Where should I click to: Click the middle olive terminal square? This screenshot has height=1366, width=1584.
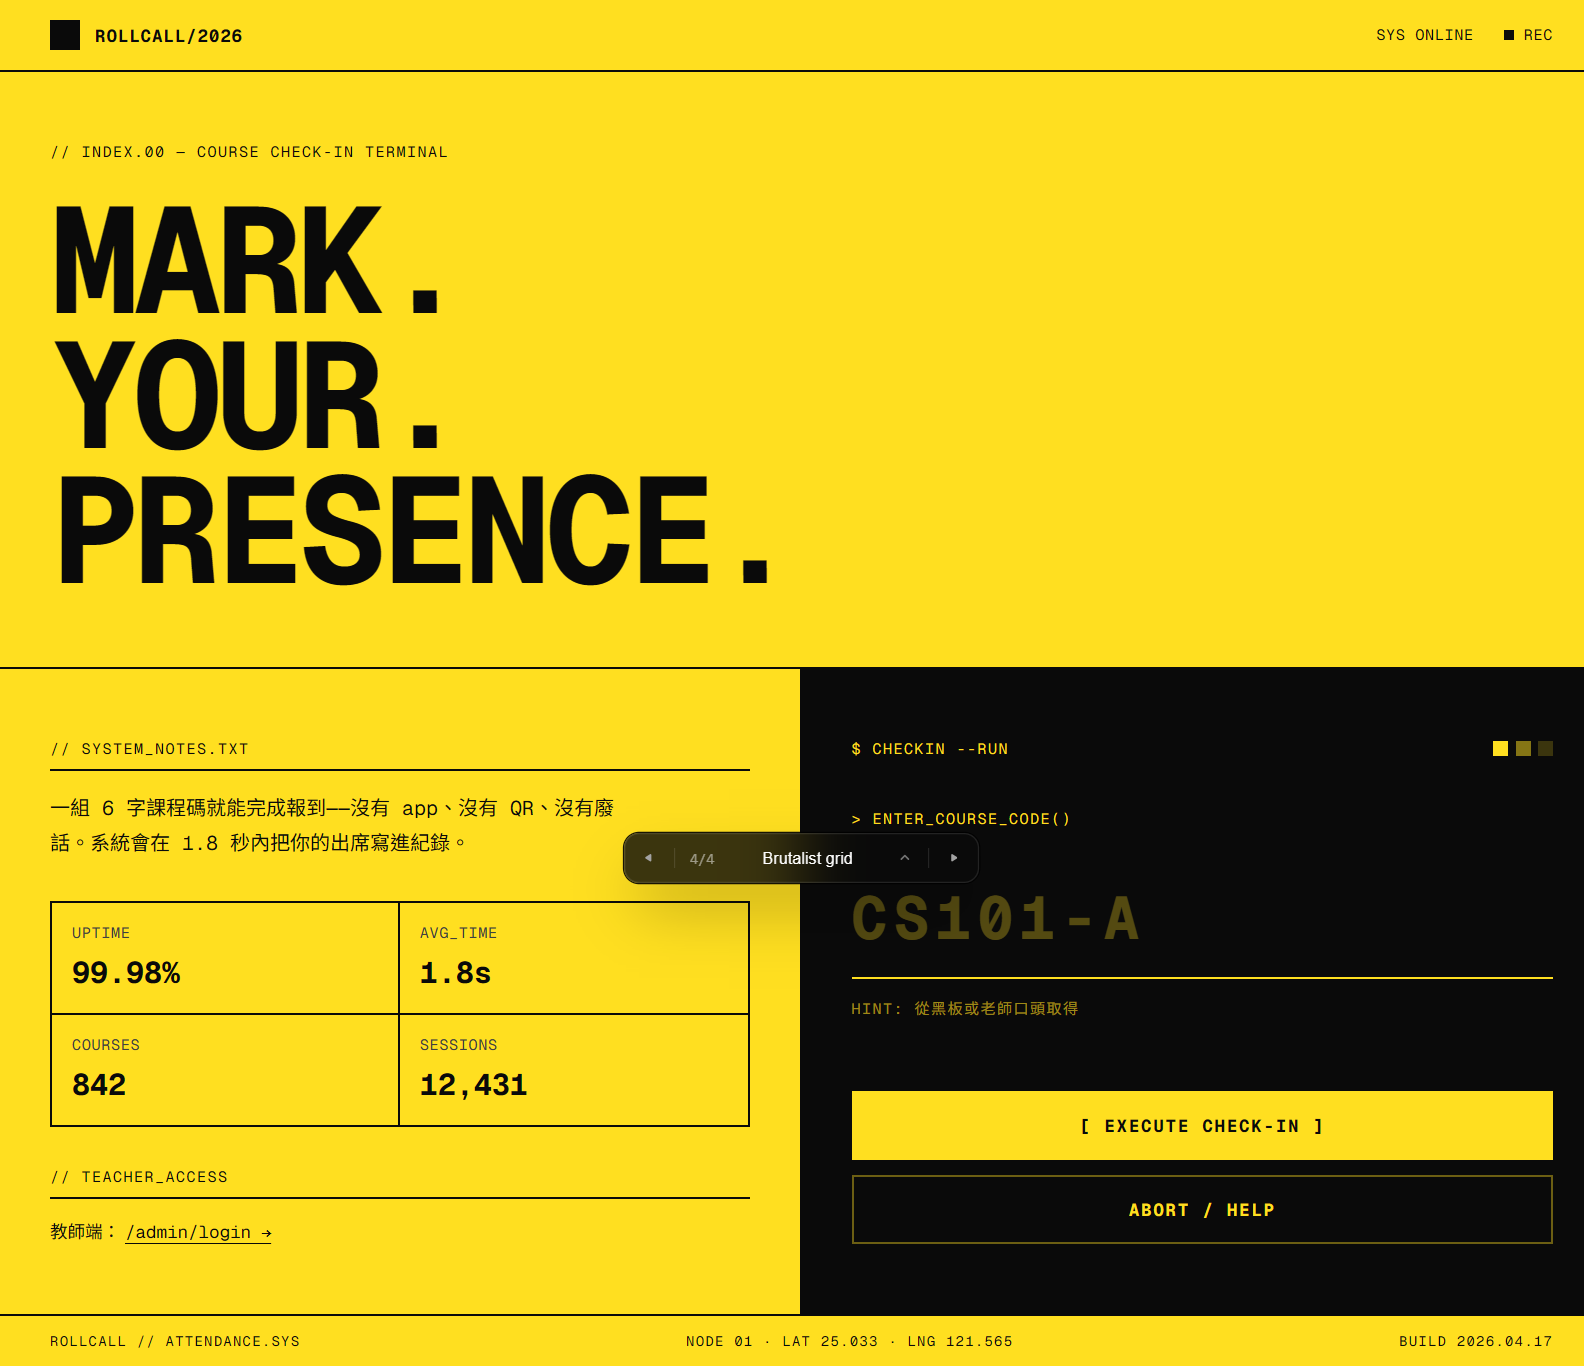(x=1523, y=749)
